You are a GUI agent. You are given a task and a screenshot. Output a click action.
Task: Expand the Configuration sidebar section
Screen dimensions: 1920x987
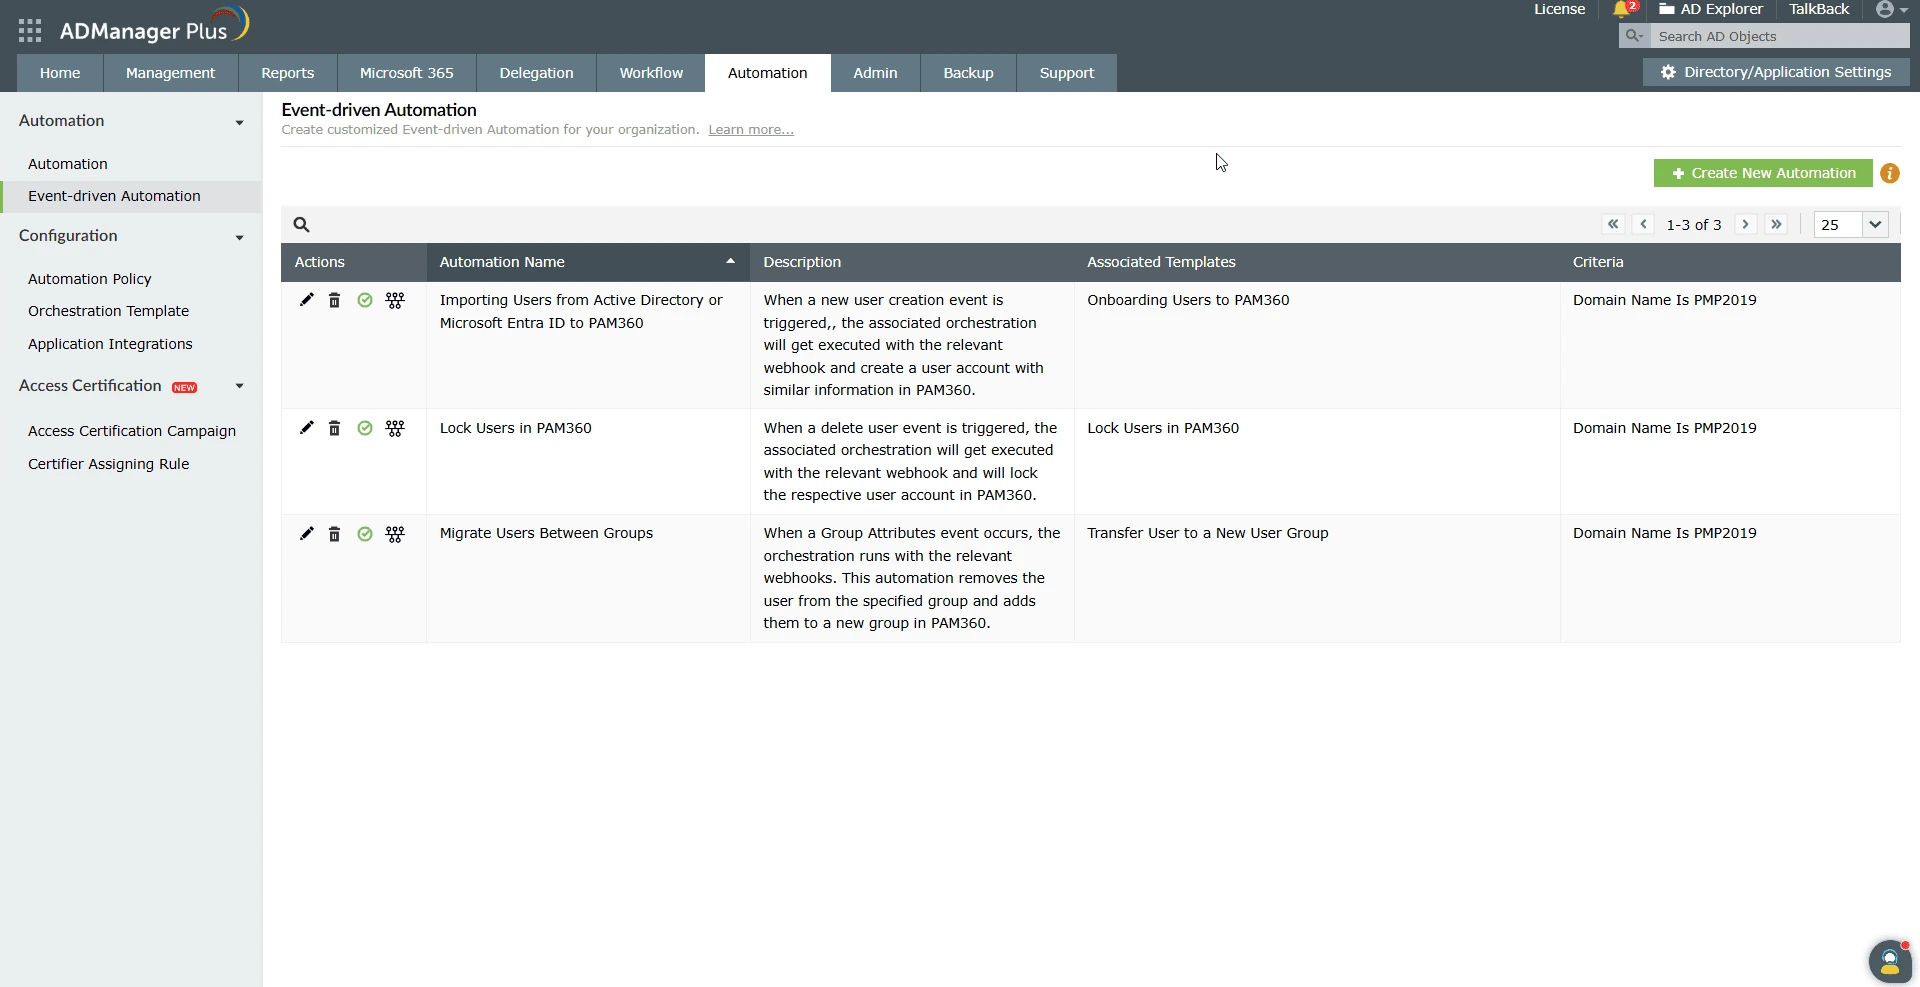[240, 238]
